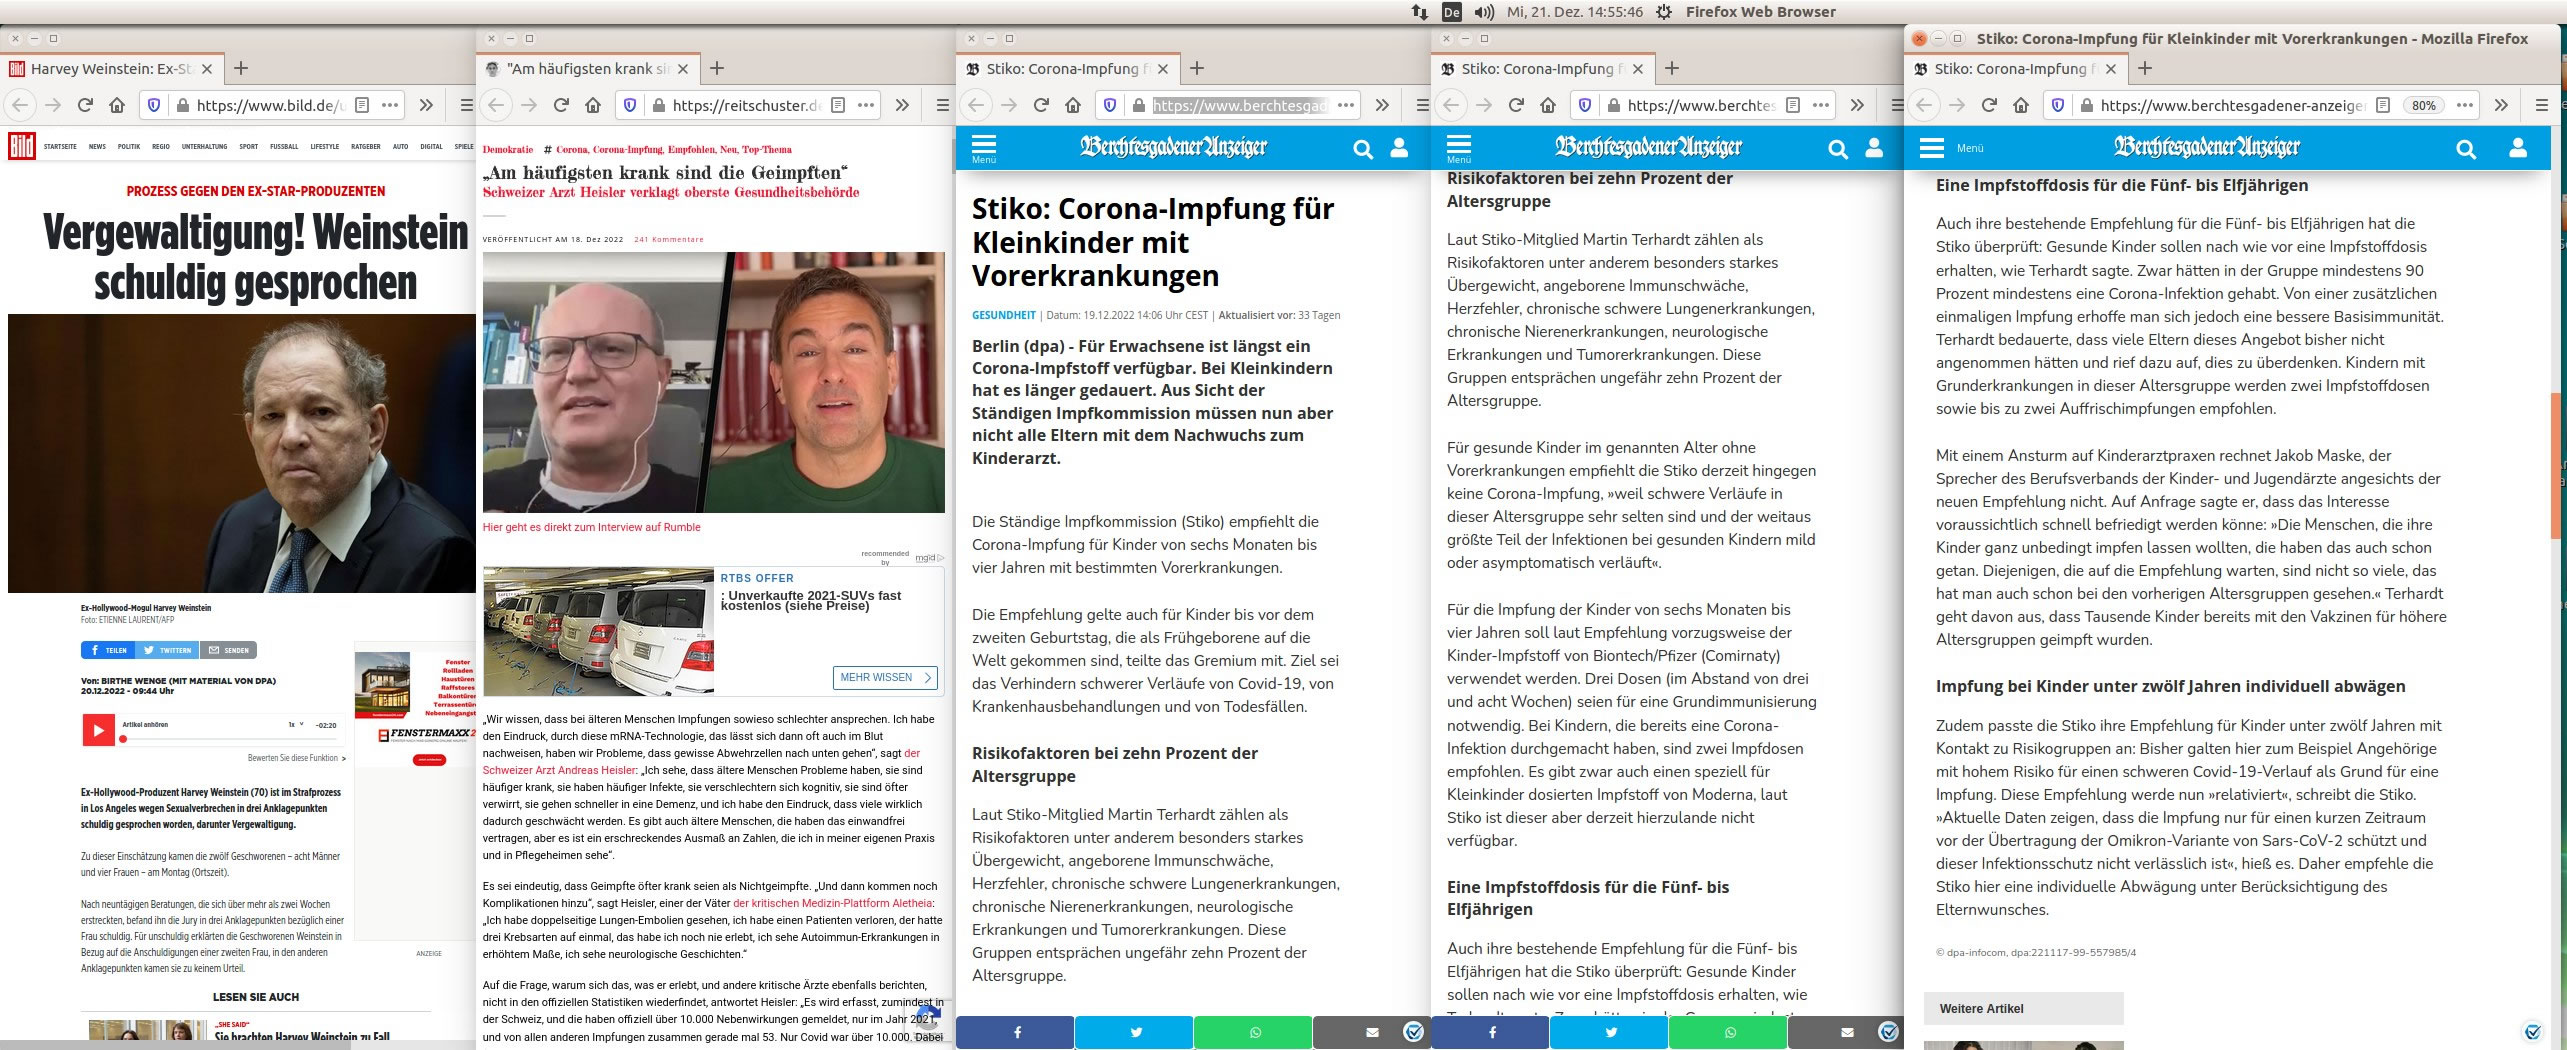Reload the page in the Bild window
2567x1050 pixels.
86,105
